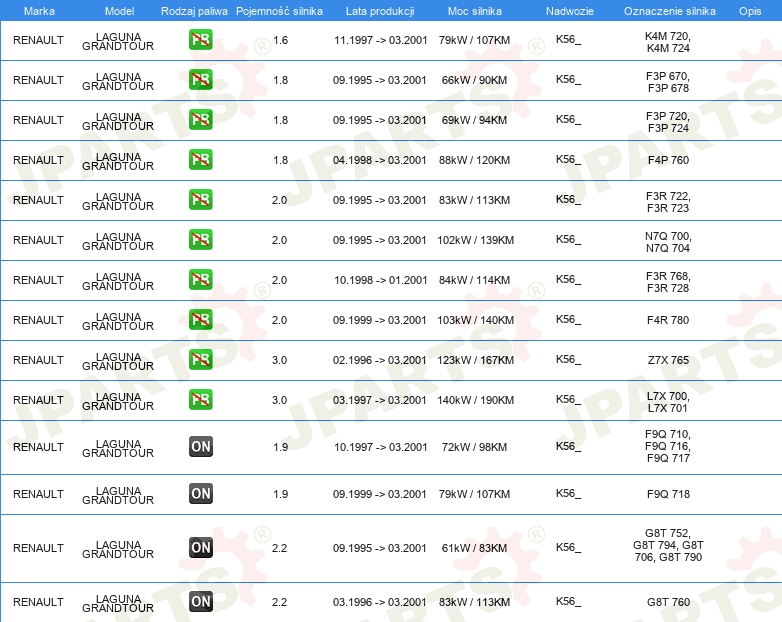Click the Moc silnika column header
The image size is (782, 622).
click(x=475, y=11)
